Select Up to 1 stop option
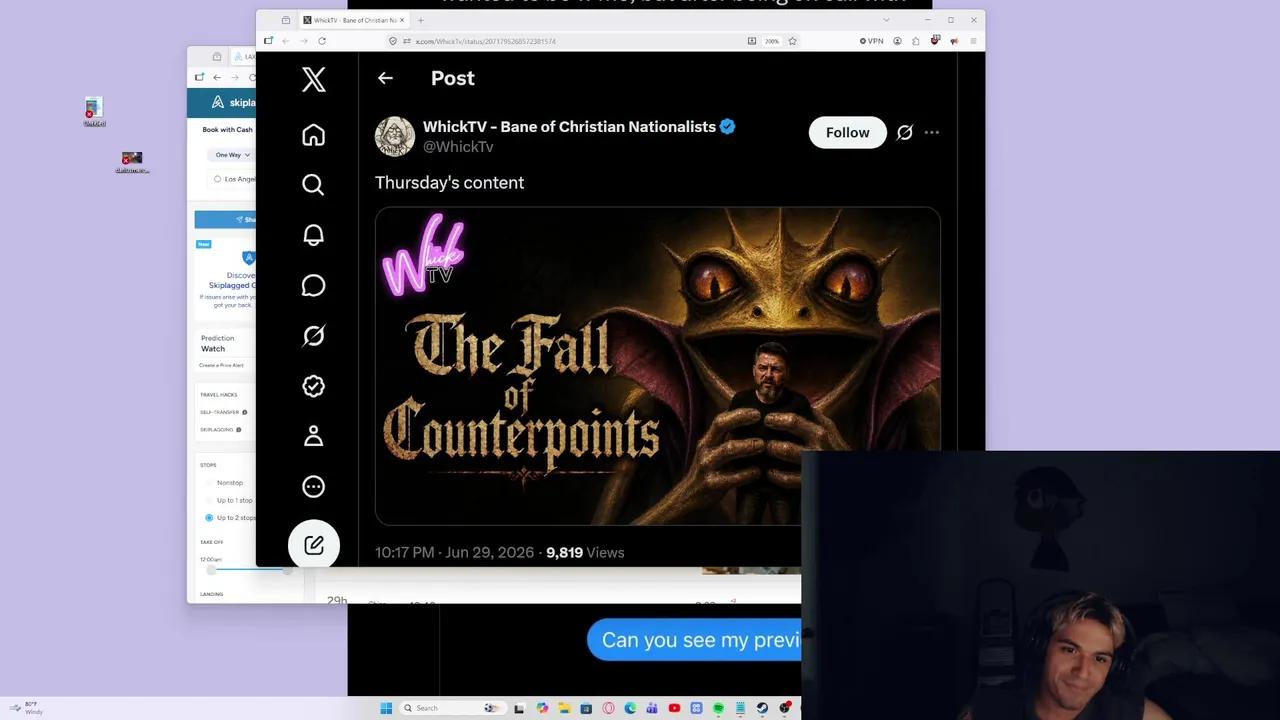This screenshot has width=1280, height=720. 233,500
